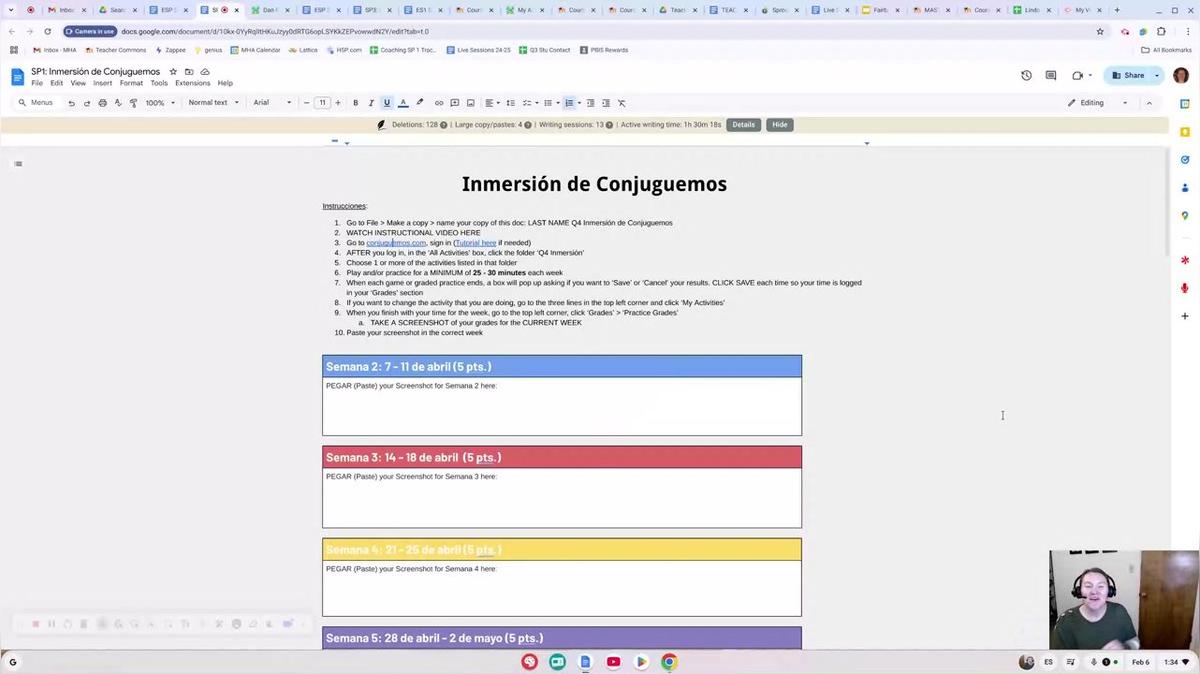The image size is (1200, 674).
Task: Open the comments panel icon
Action: [x=1051, y=75]
